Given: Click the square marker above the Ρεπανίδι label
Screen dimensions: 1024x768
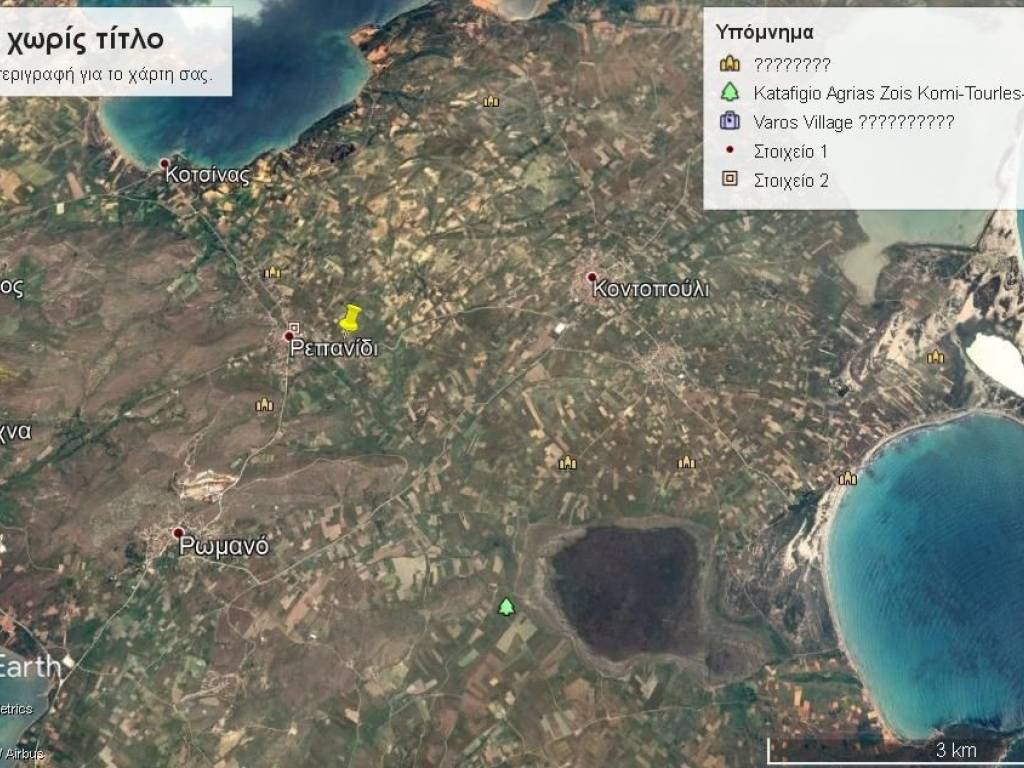Looking at the screenshot, I should (294, 327).
